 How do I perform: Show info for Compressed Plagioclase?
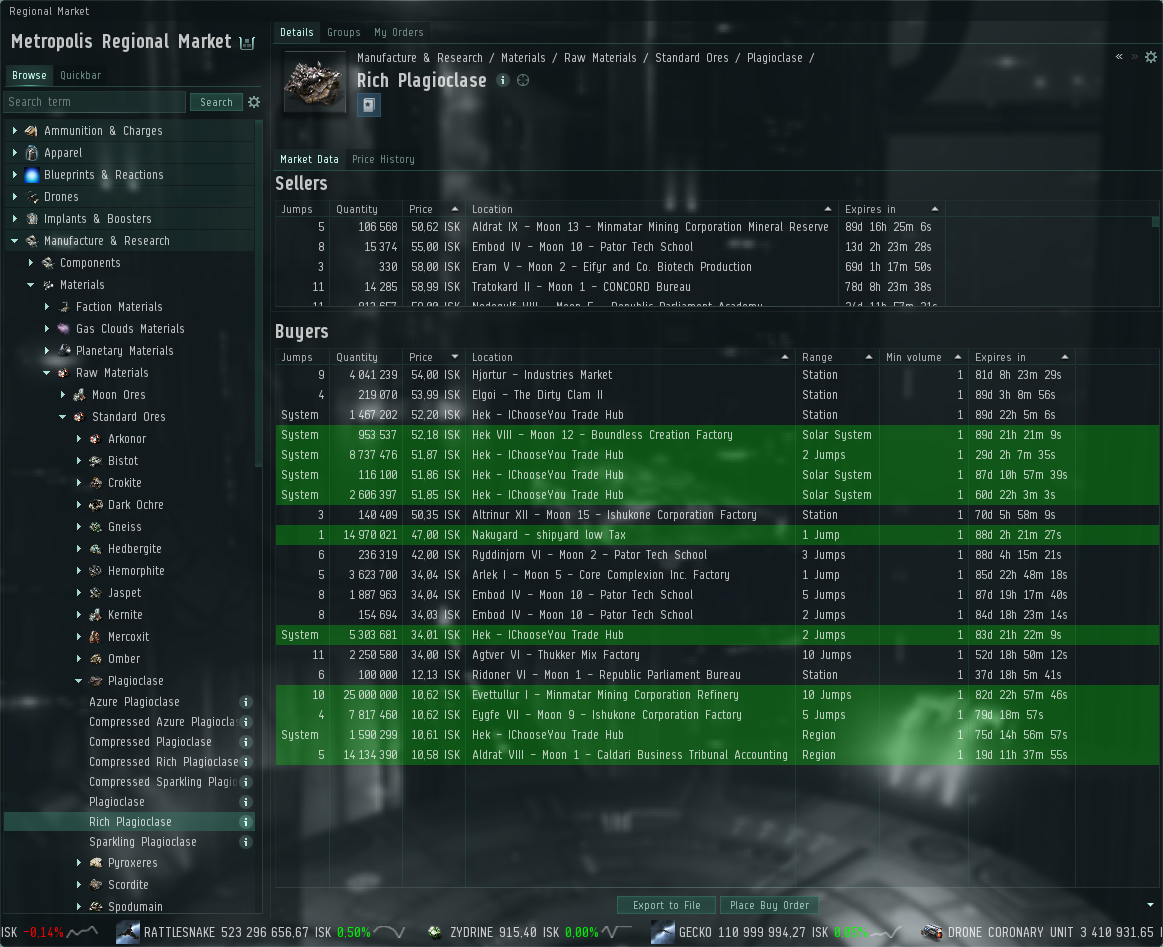(246, 742)
